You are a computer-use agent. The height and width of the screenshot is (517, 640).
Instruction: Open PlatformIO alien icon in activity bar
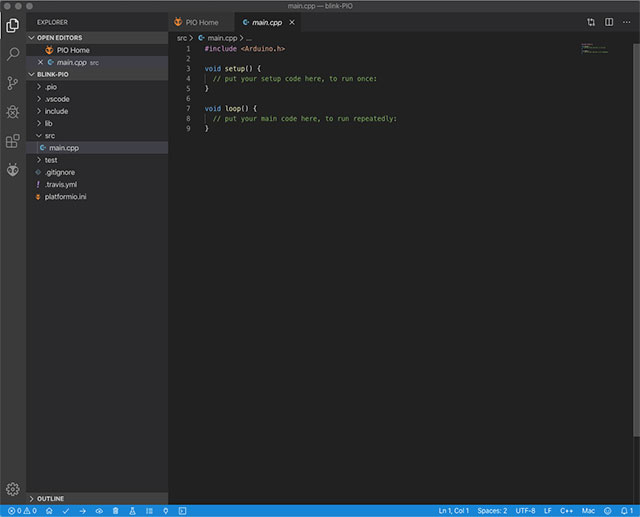click(13, 170)
